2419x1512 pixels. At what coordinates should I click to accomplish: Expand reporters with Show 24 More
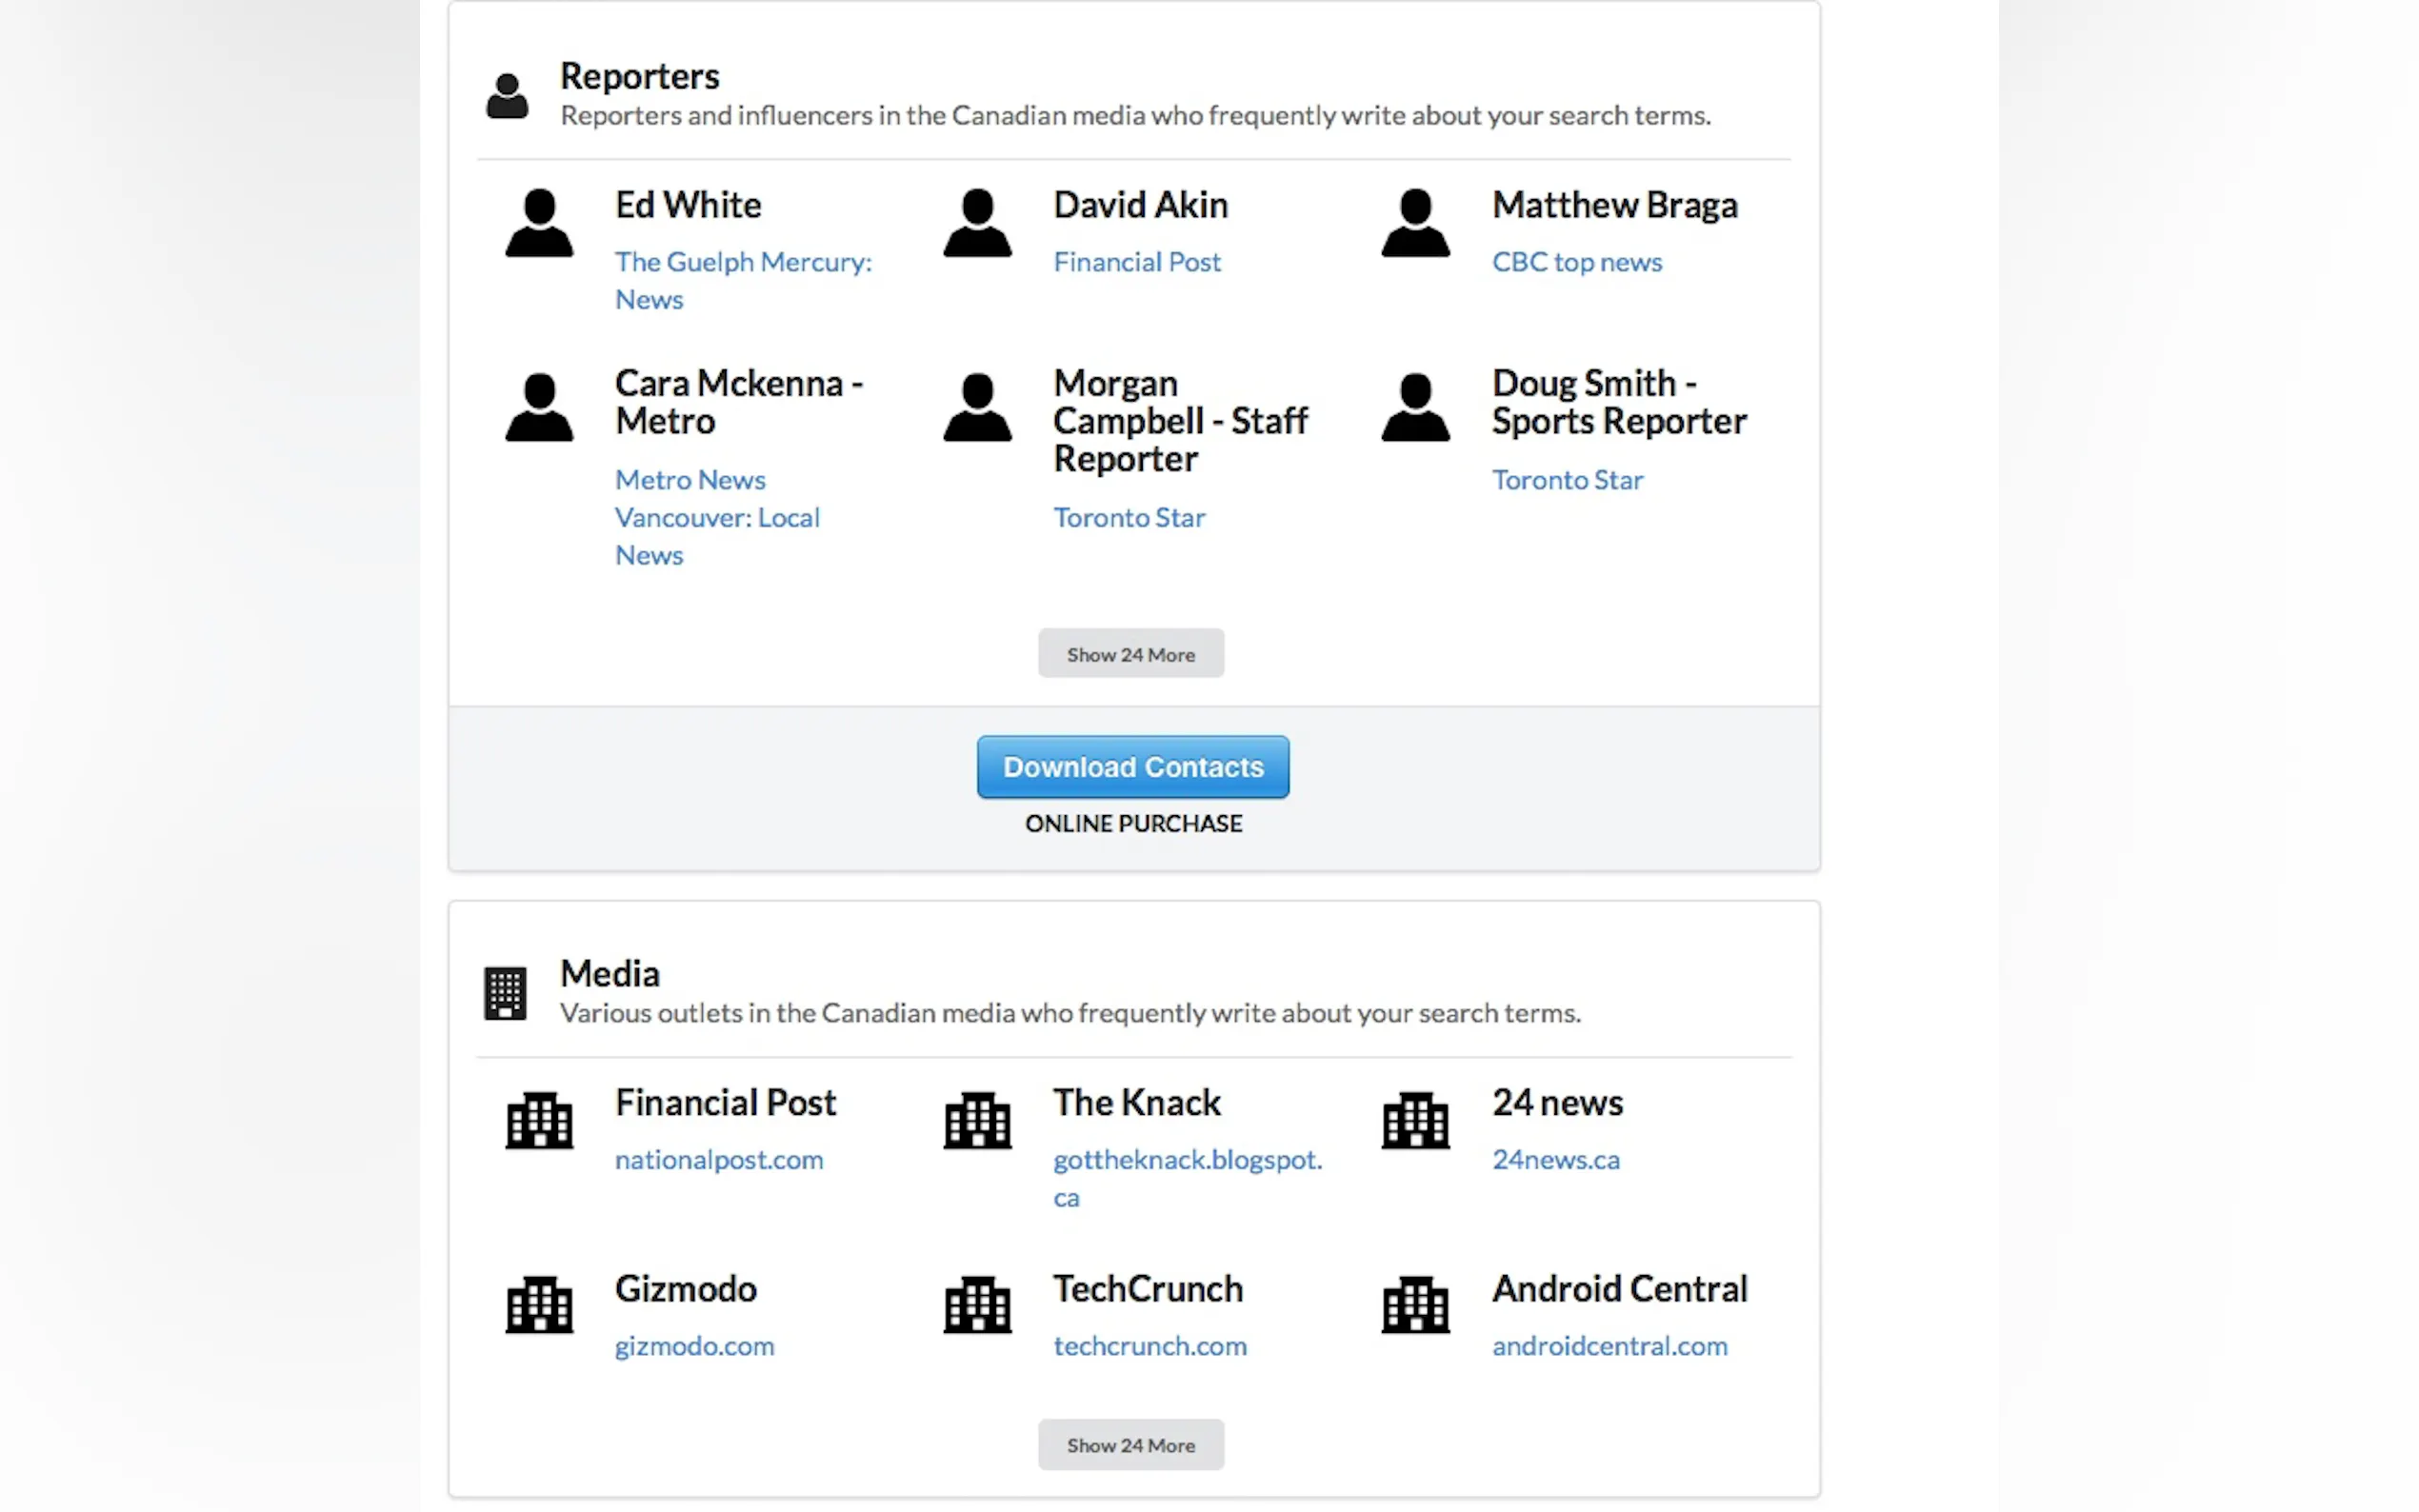(x=1130, y=654)
